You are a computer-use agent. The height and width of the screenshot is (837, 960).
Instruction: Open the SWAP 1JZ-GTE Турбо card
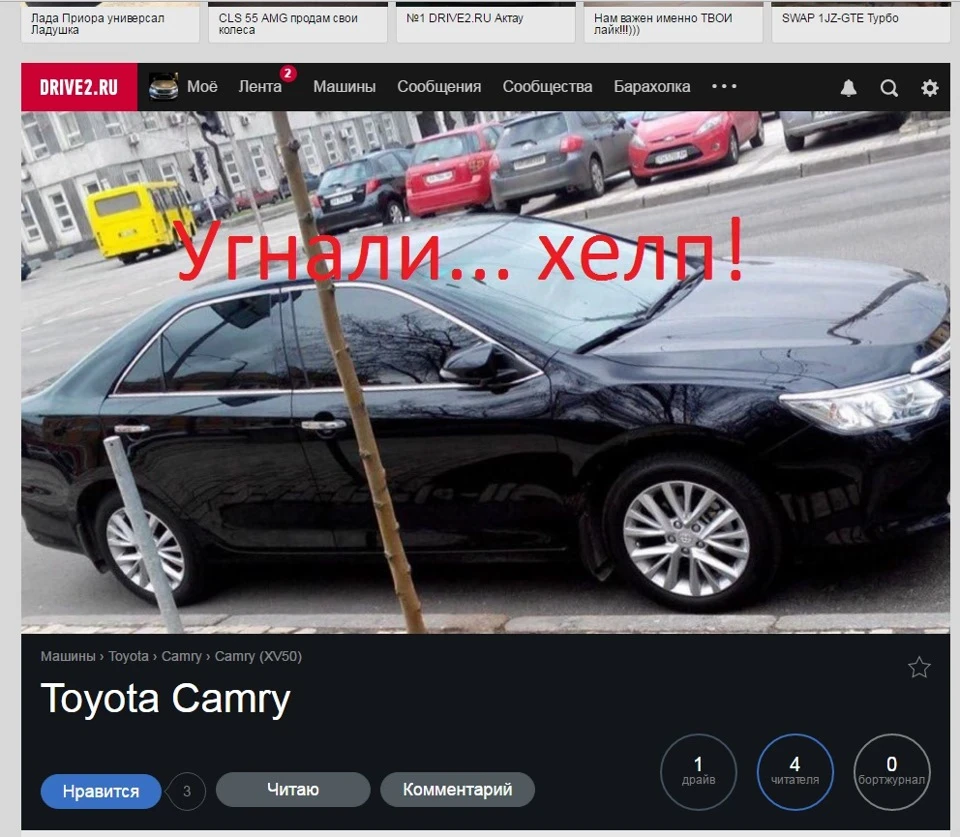(861, 22)
